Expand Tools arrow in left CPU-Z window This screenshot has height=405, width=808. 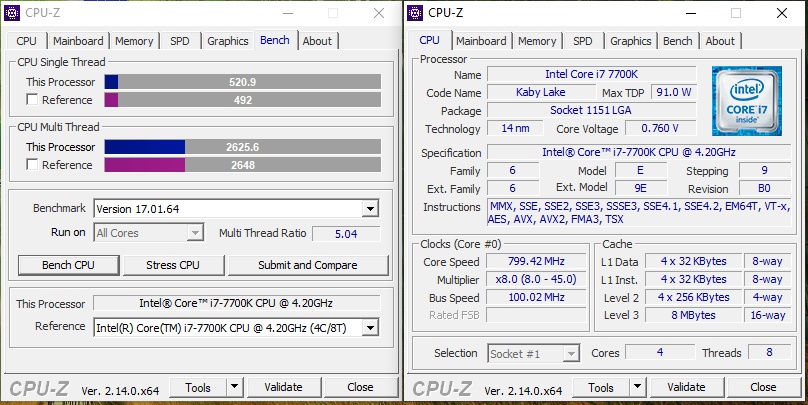point(234,386)
